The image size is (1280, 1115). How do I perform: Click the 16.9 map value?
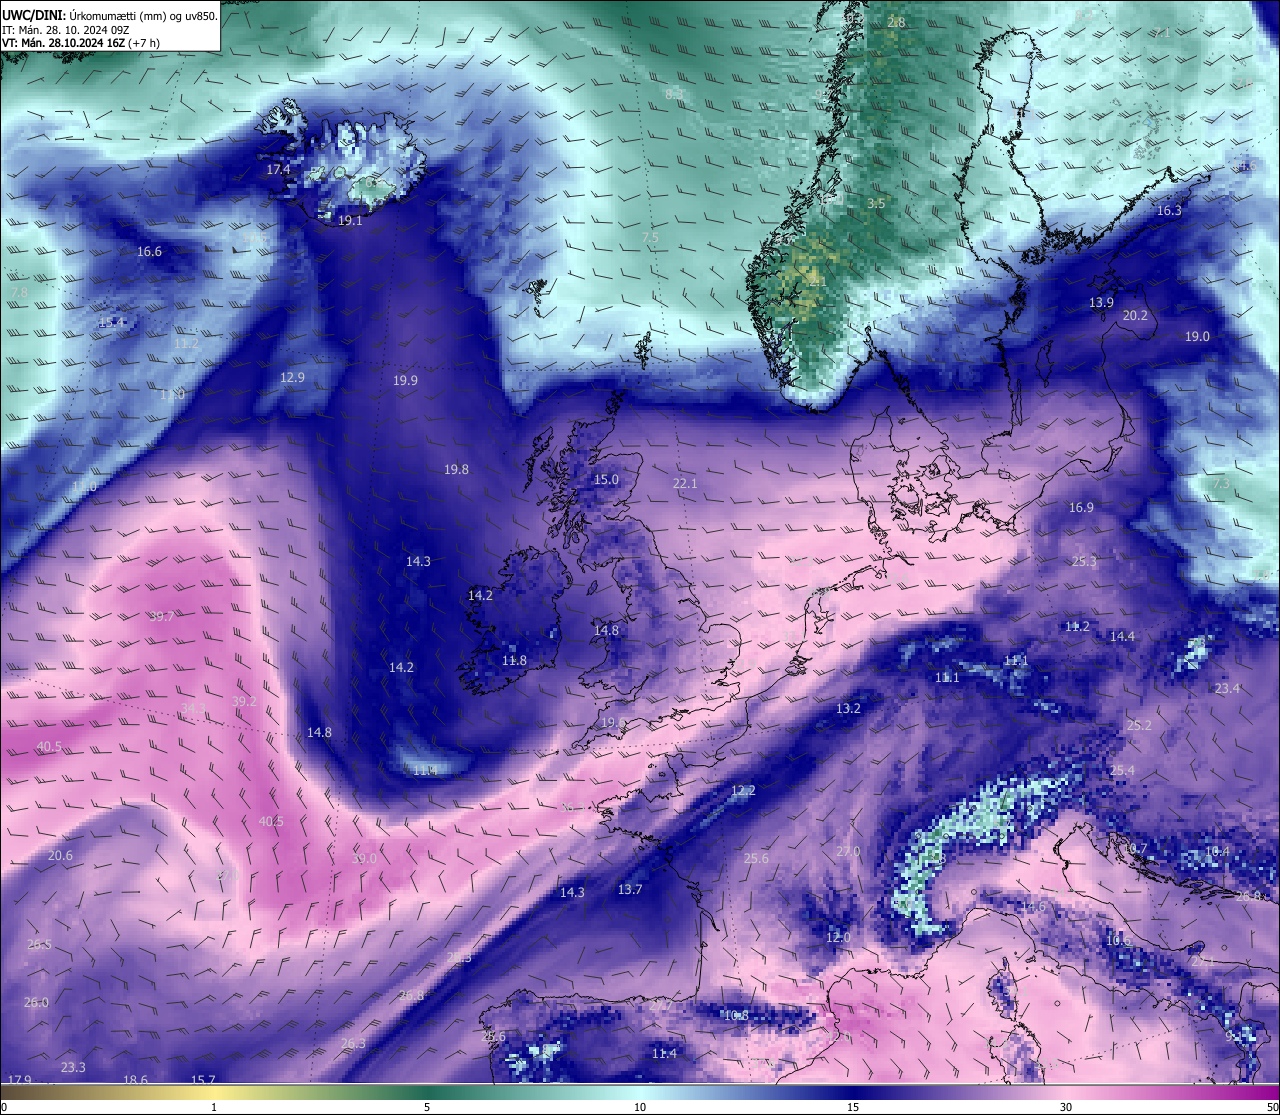click(1081, 508)
